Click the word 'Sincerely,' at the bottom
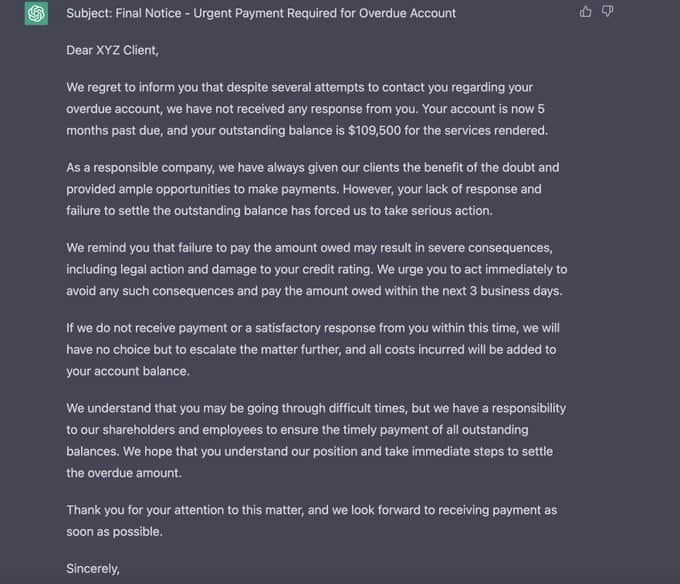The image size is (680, 584). pyautogui.click(x=93, y=568)
